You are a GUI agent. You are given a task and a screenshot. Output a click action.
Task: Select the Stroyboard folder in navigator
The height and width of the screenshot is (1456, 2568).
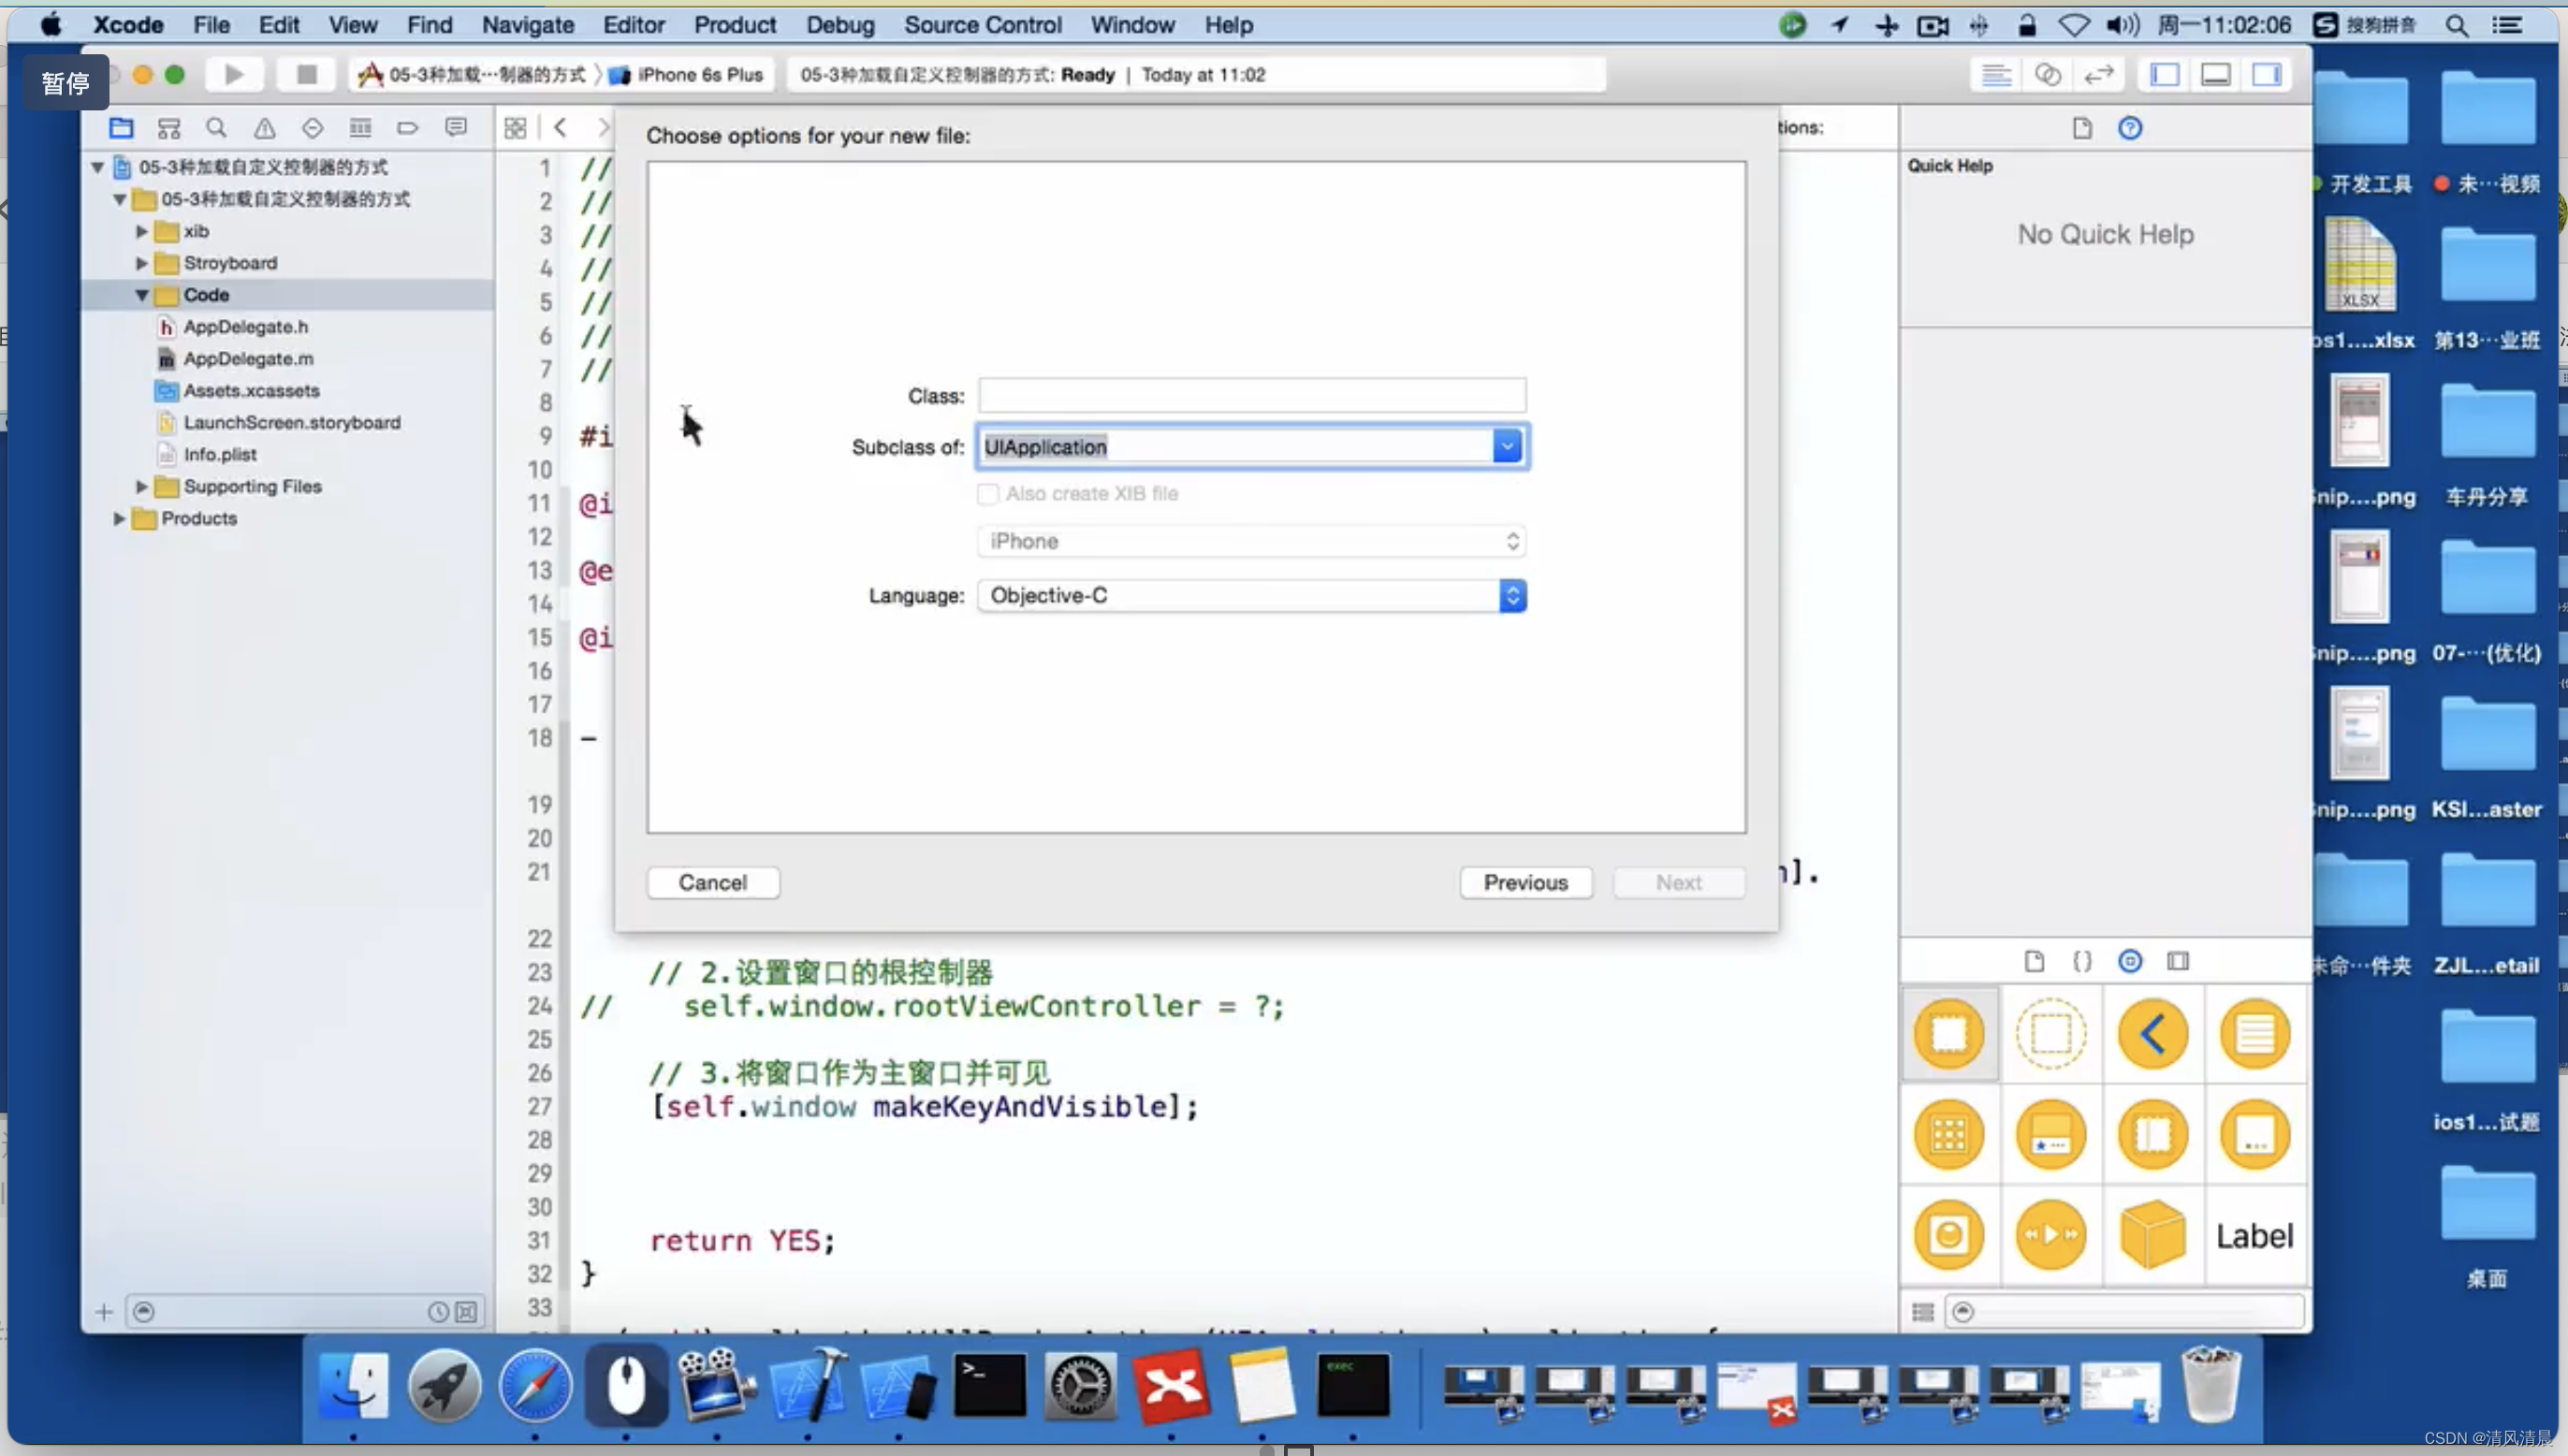click(229, 263)
